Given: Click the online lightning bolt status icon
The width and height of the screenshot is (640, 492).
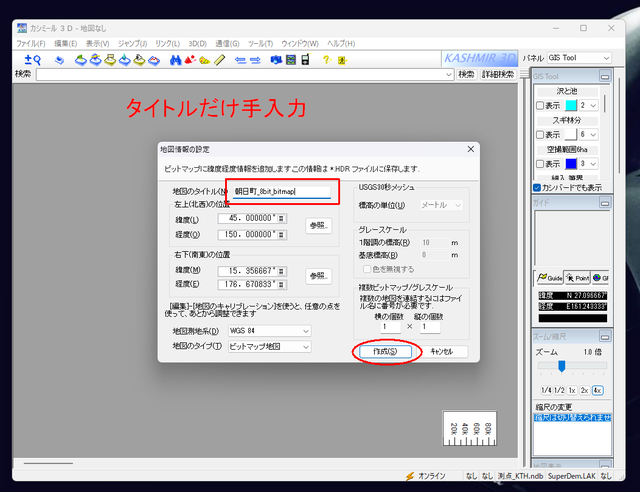Looking at the screenshot, I should pyautogui.click(x=410, y=476).
